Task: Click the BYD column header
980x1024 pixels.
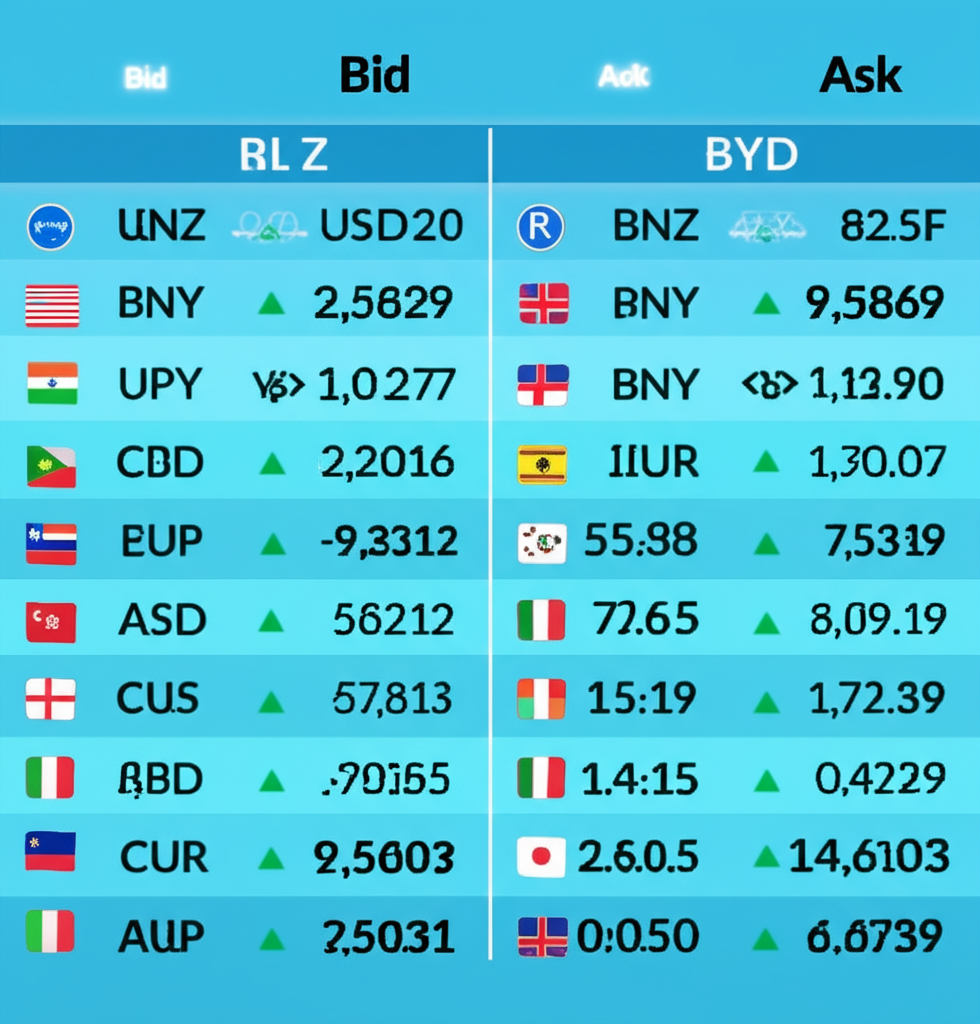Action: [751, 155]
